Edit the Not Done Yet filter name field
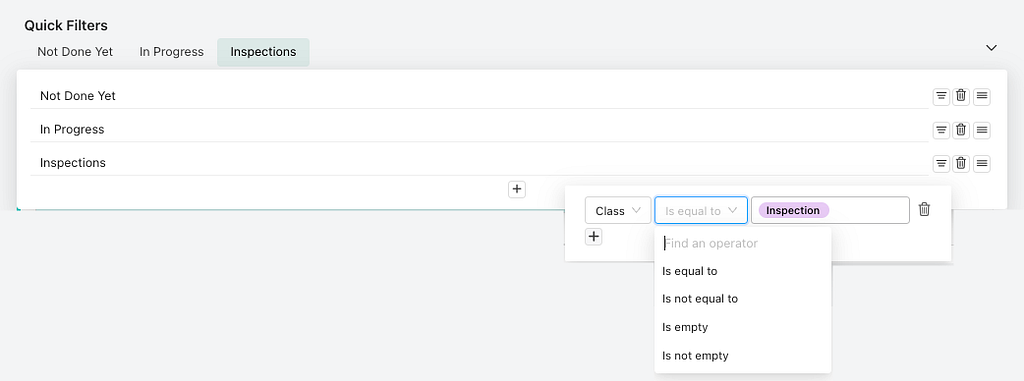 pos(479,96)
